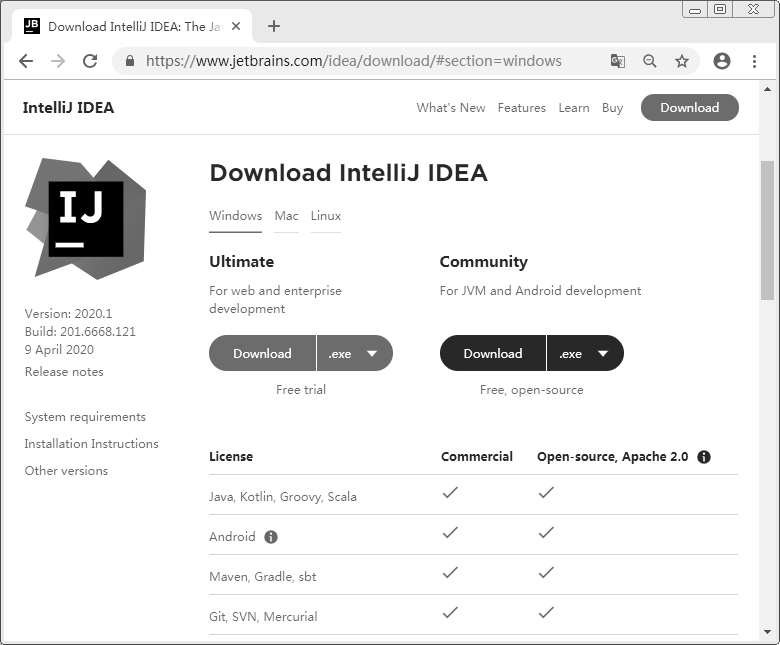
Task: Click the zoom magnifier icon in address bar
Action: coord(650,61)
